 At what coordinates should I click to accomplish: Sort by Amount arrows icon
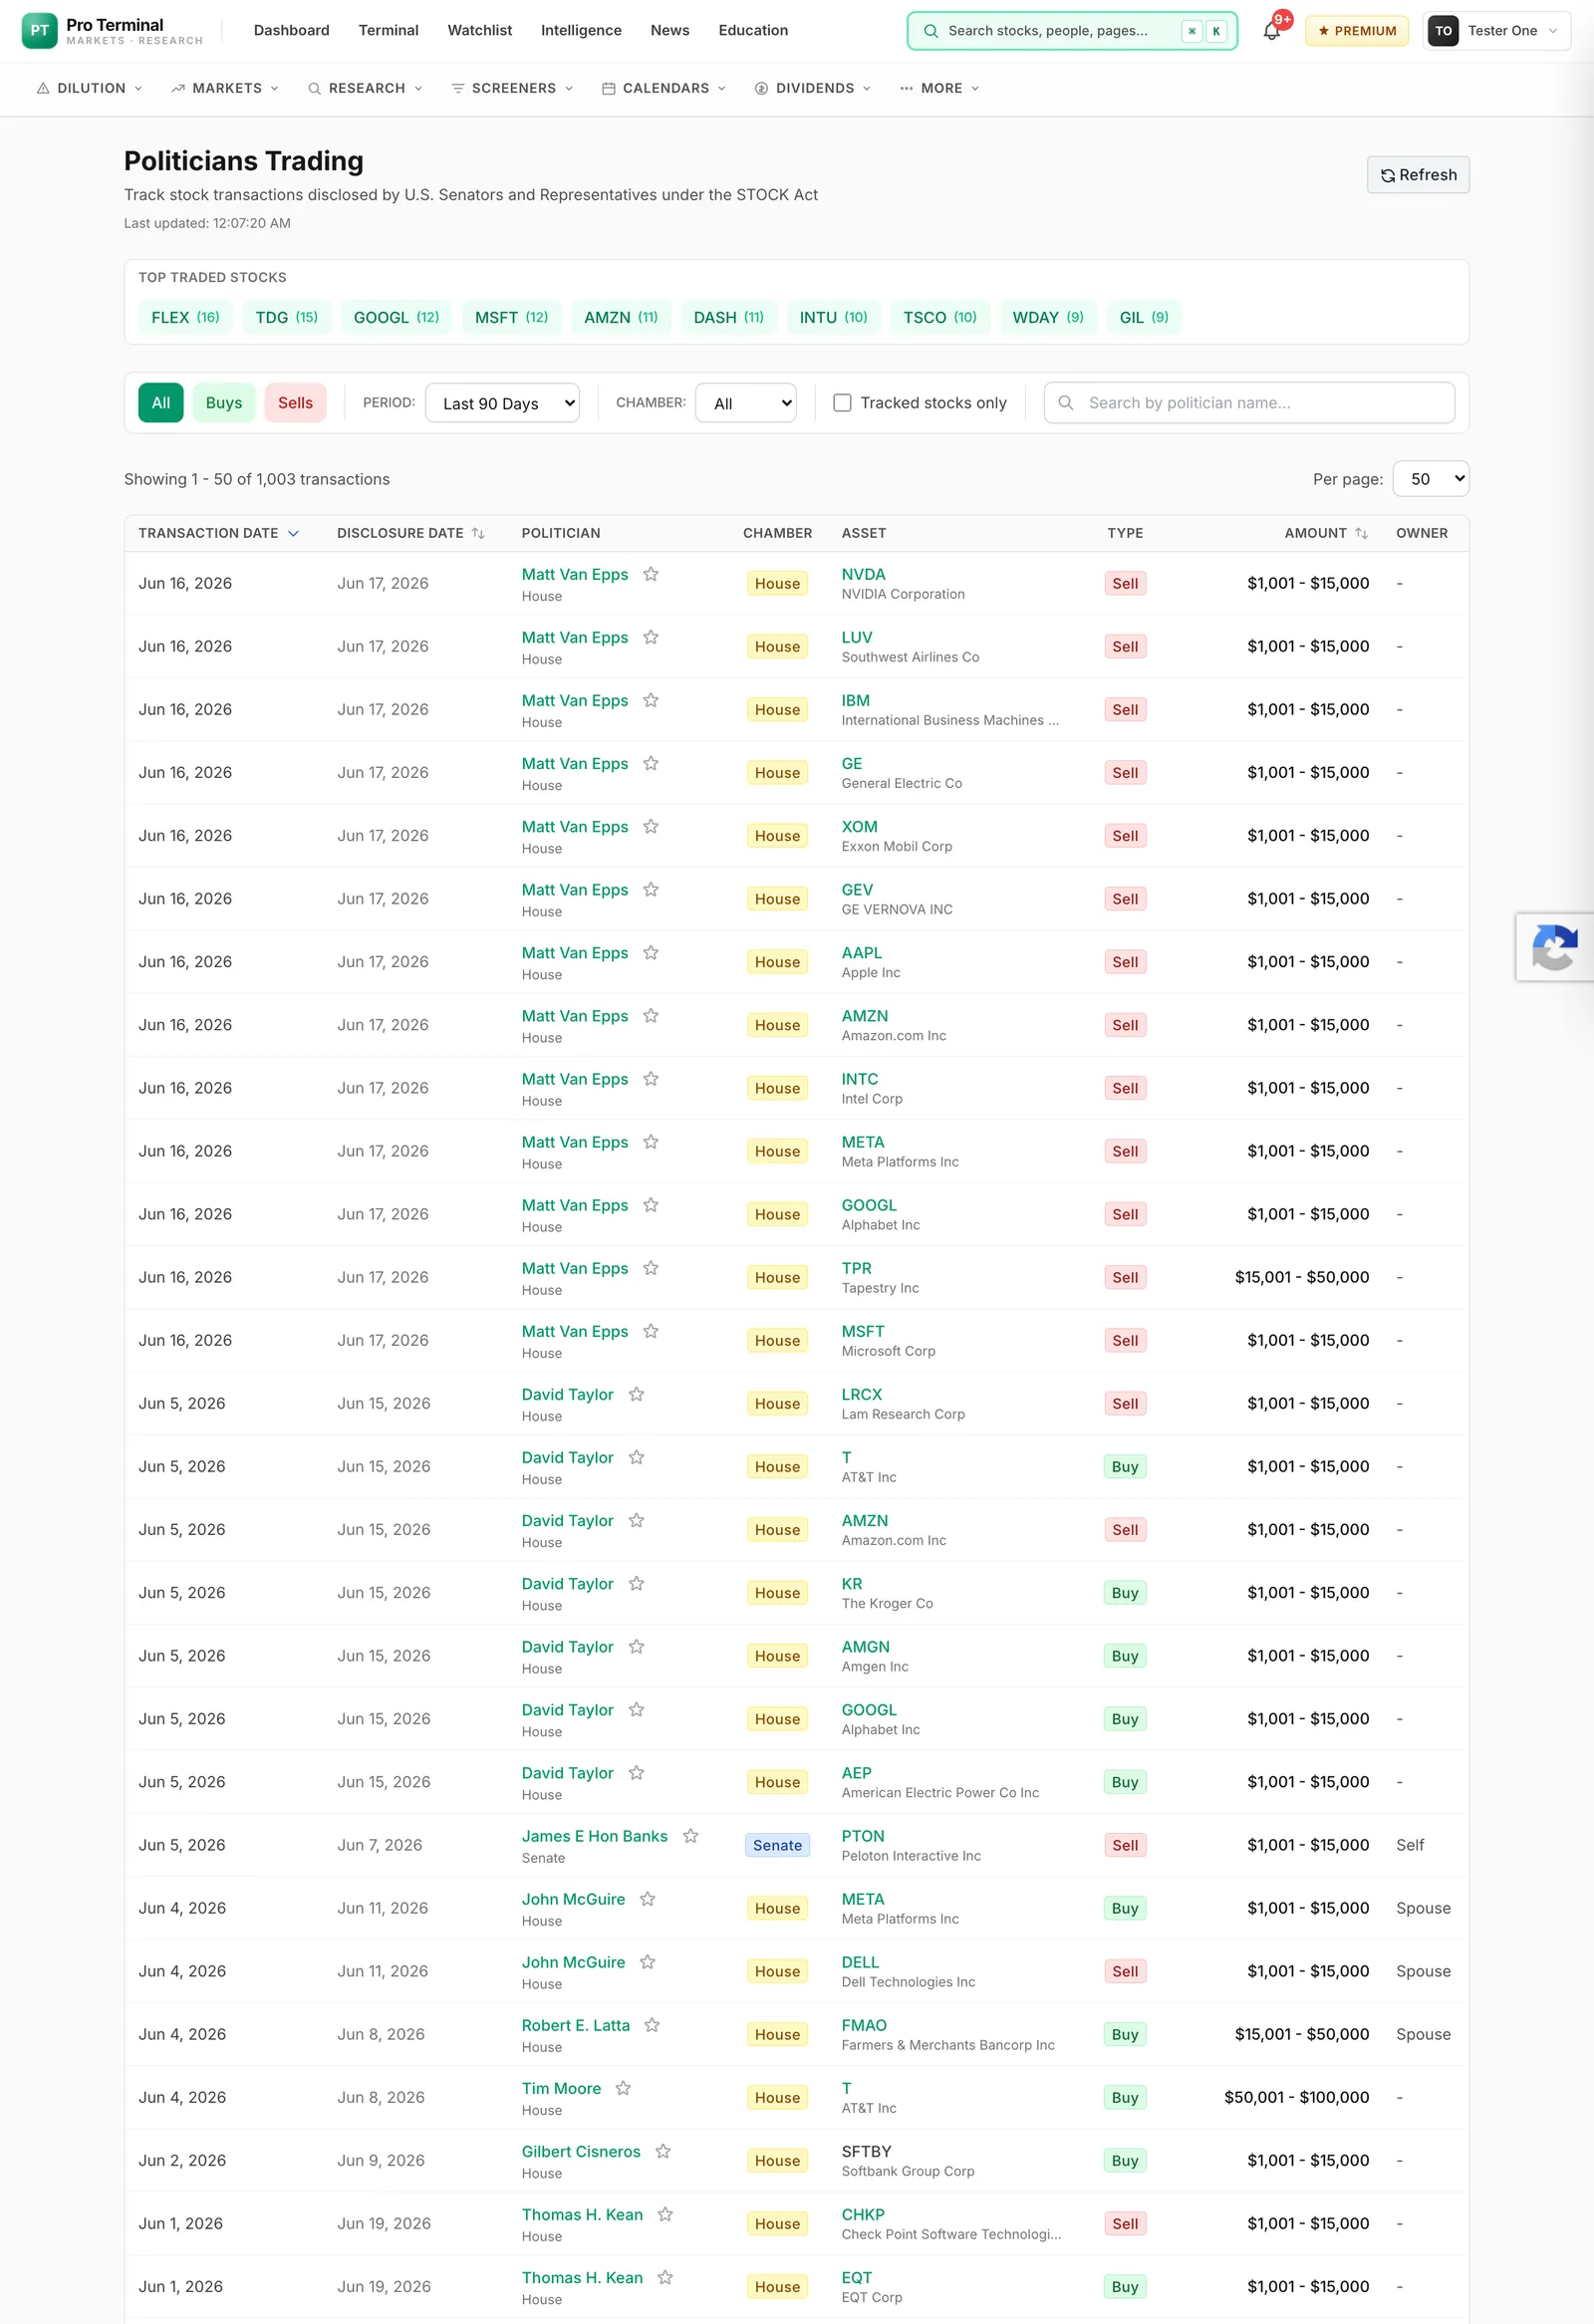[1361, 533]
